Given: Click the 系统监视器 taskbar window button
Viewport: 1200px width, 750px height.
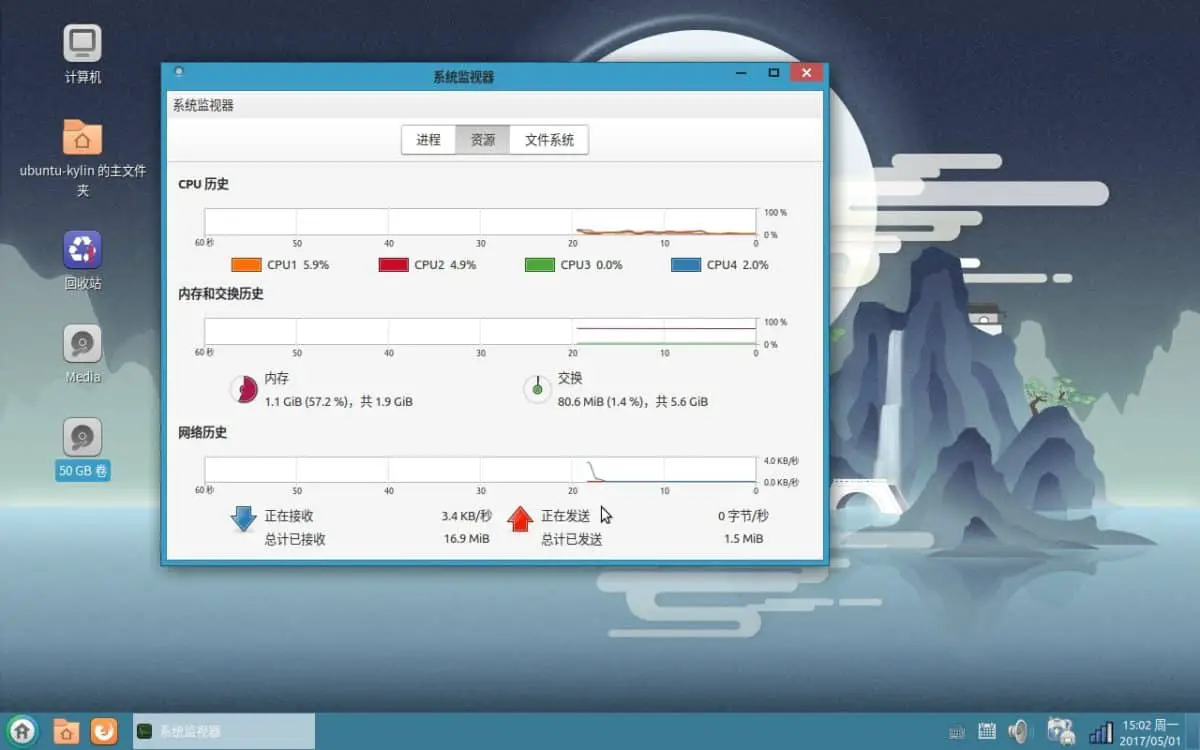Looking at the screenshot, I should 224,731.
